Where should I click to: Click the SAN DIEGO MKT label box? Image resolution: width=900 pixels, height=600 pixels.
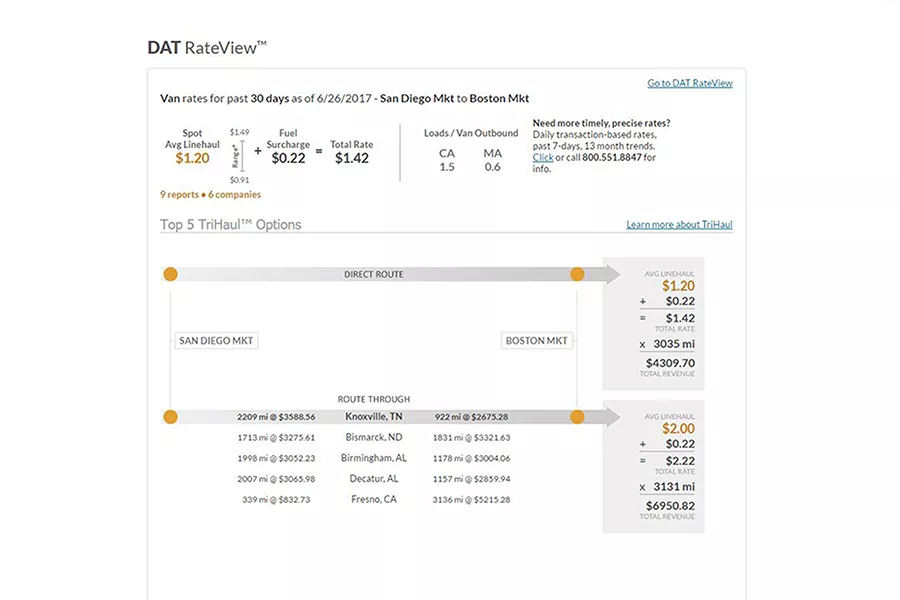pos(216,340)
